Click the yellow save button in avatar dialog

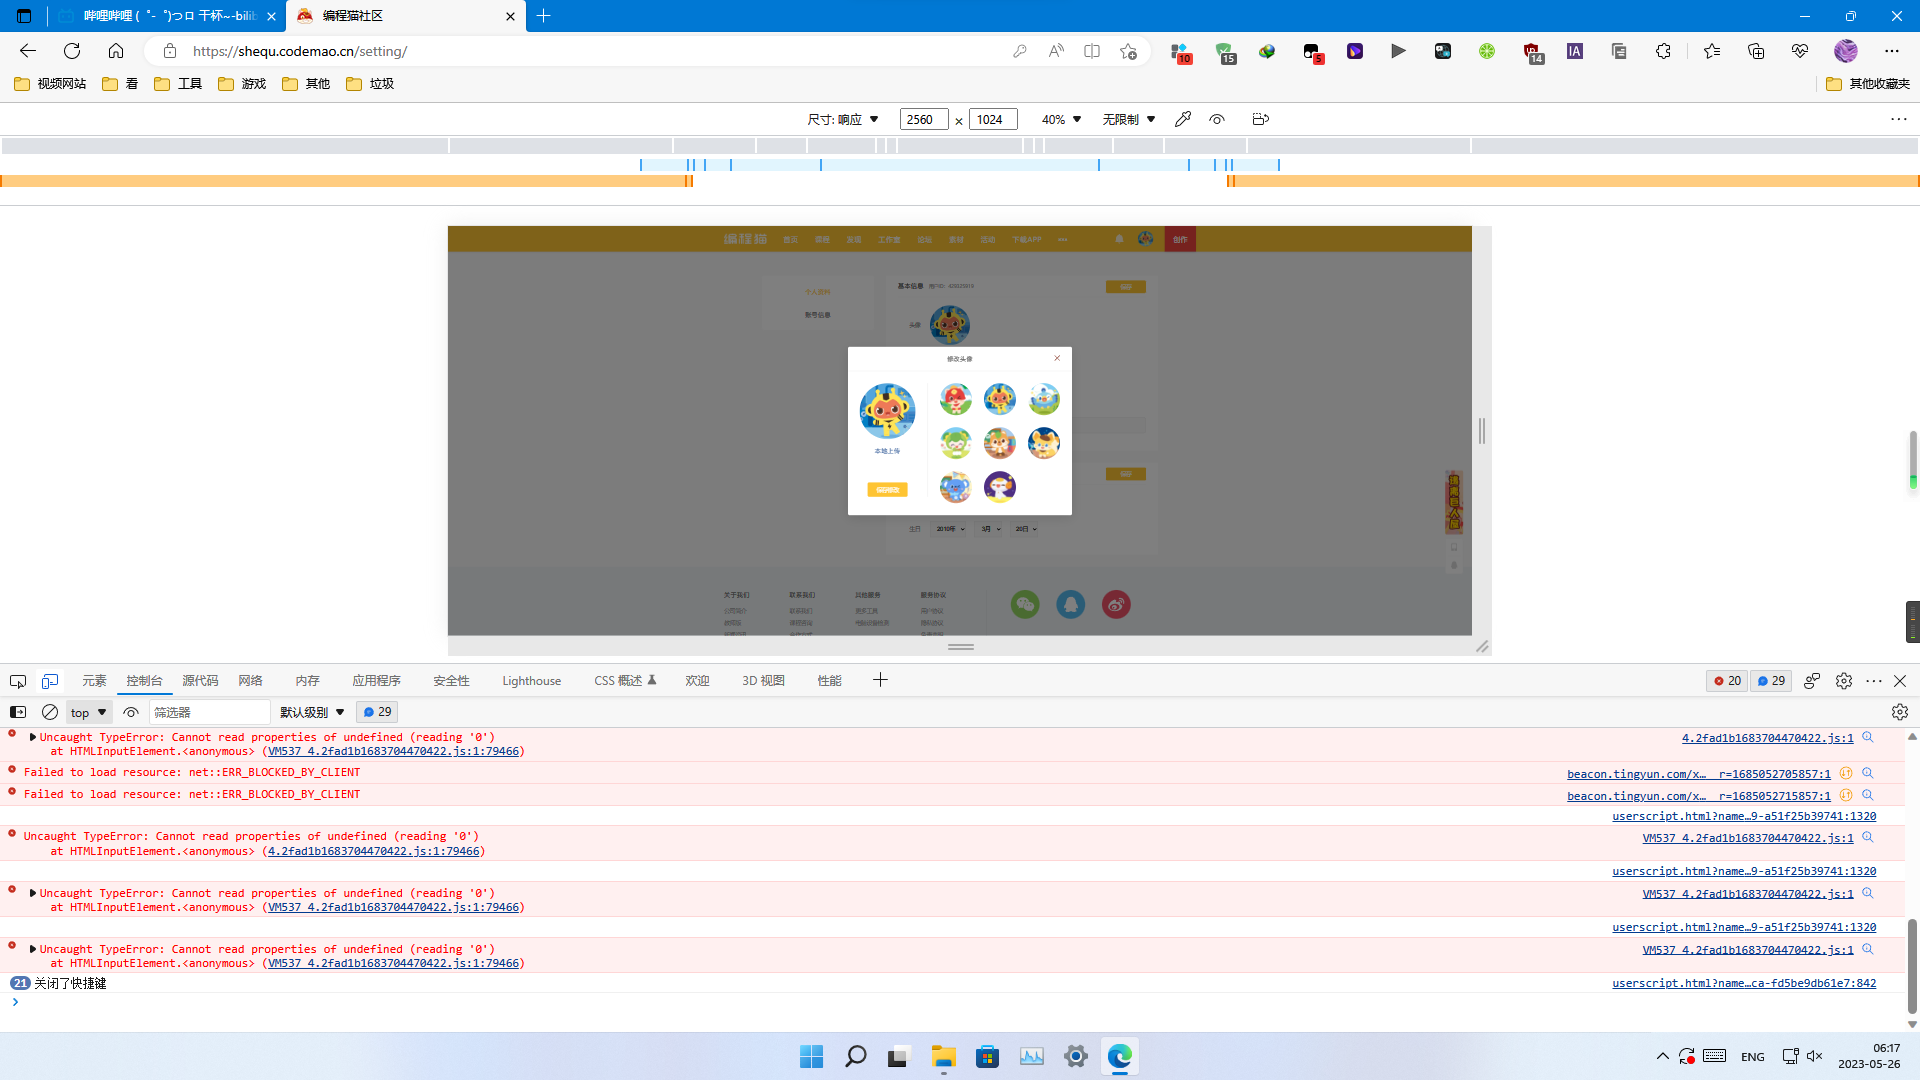point(887,490)
